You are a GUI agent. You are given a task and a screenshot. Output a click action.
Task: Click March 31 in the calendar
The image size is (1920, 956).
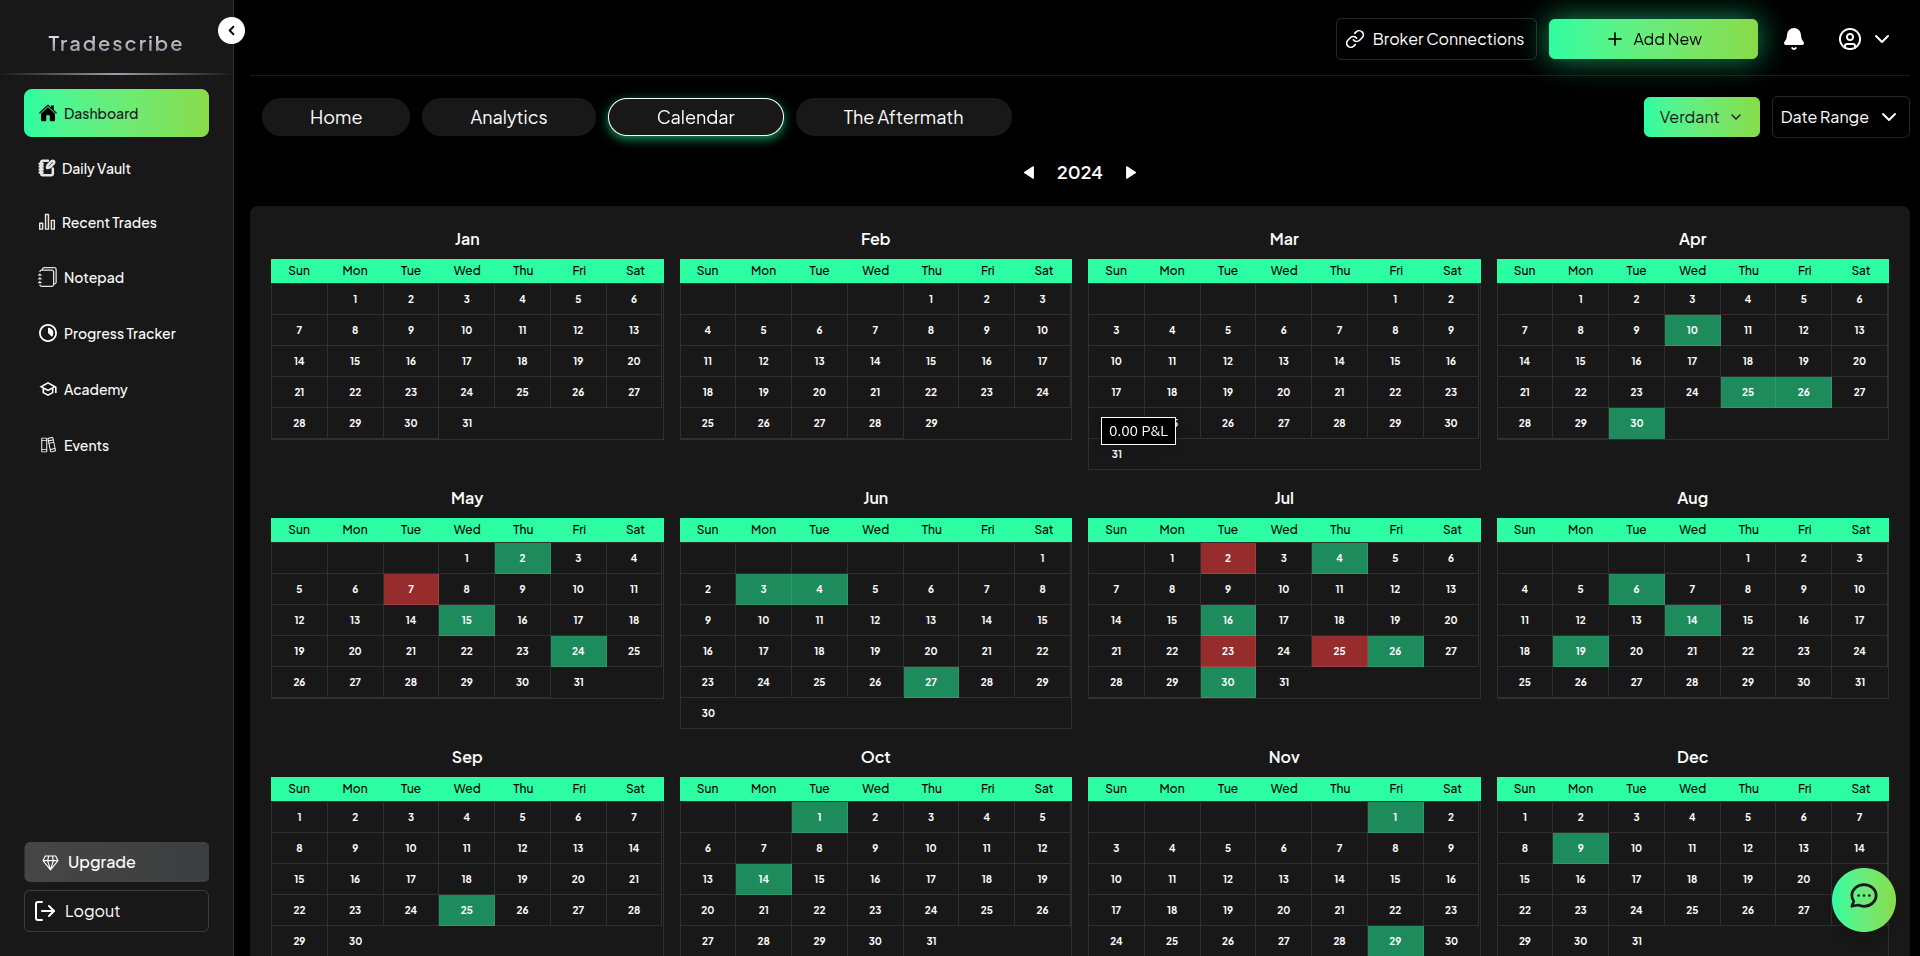[1116, 454]
